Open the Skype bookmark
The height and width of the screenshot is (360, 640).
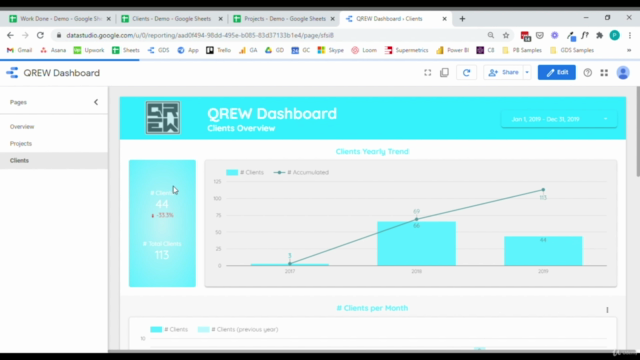[x=331, y=50]
